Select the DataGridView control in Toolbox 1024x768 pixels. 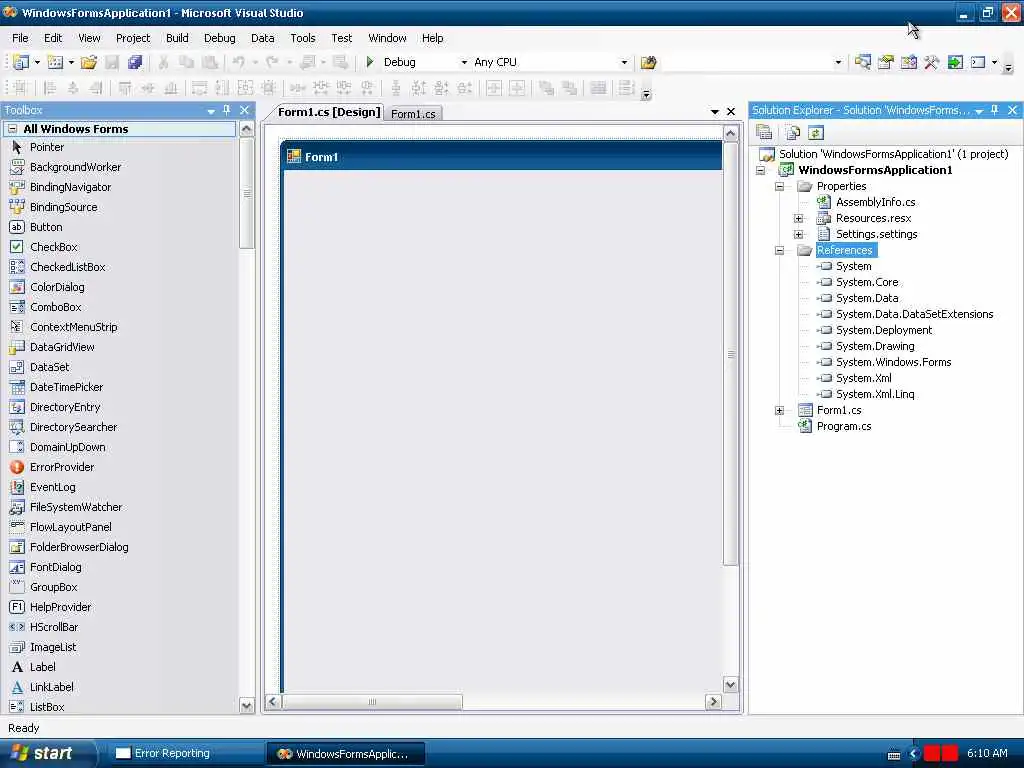119,347
